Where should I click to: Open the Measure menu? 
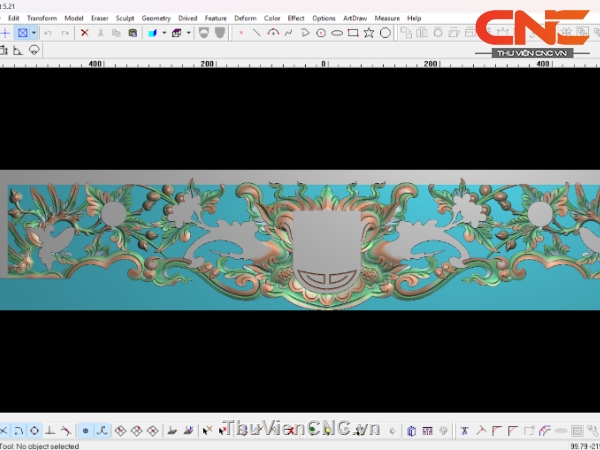coord(387,18)
